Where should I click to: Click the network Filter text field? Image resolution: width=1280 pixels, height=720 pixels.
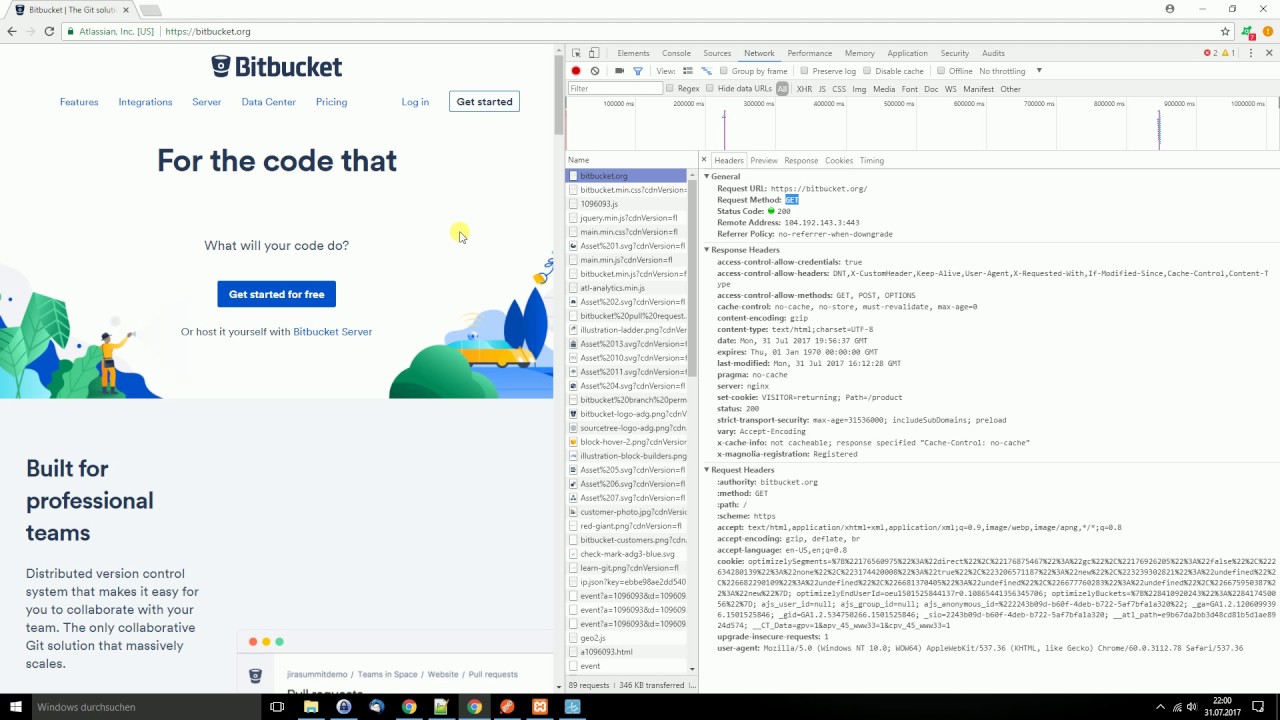[x=615, y=89]
